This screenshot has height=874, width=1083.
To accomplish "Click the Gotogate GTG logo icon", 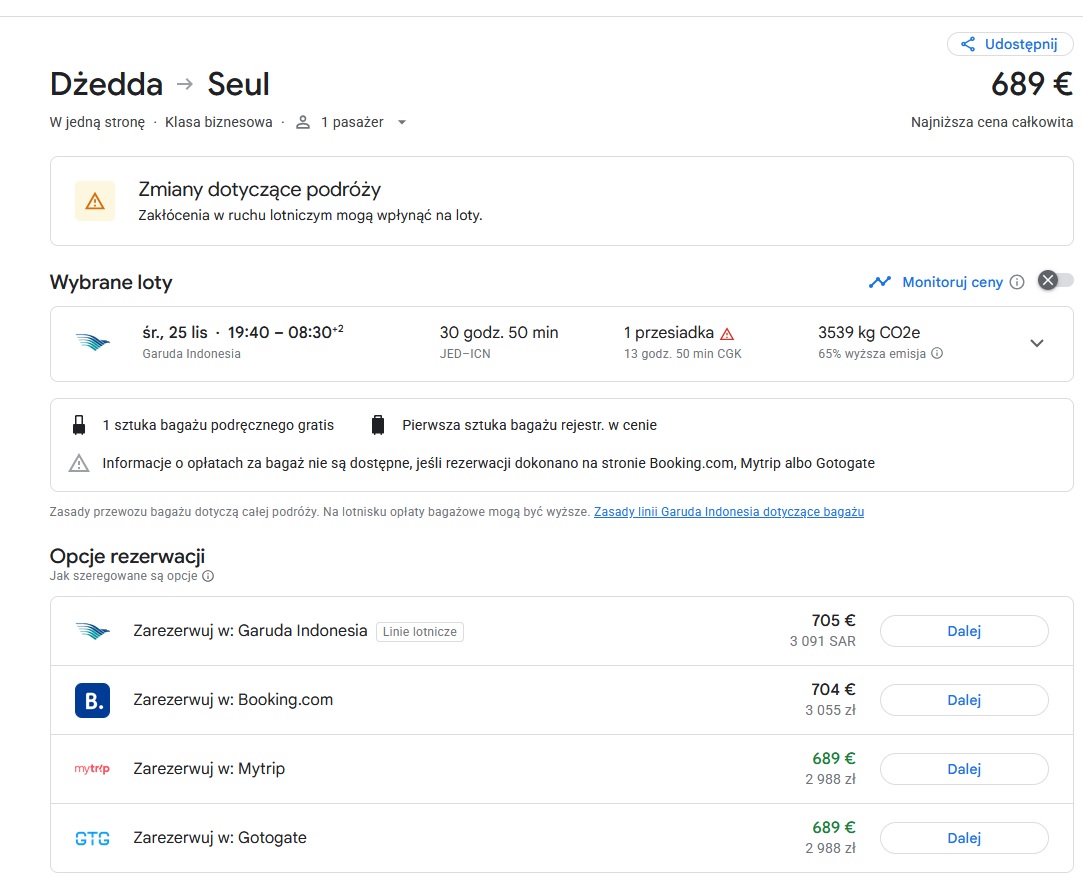I will [93, 838].
